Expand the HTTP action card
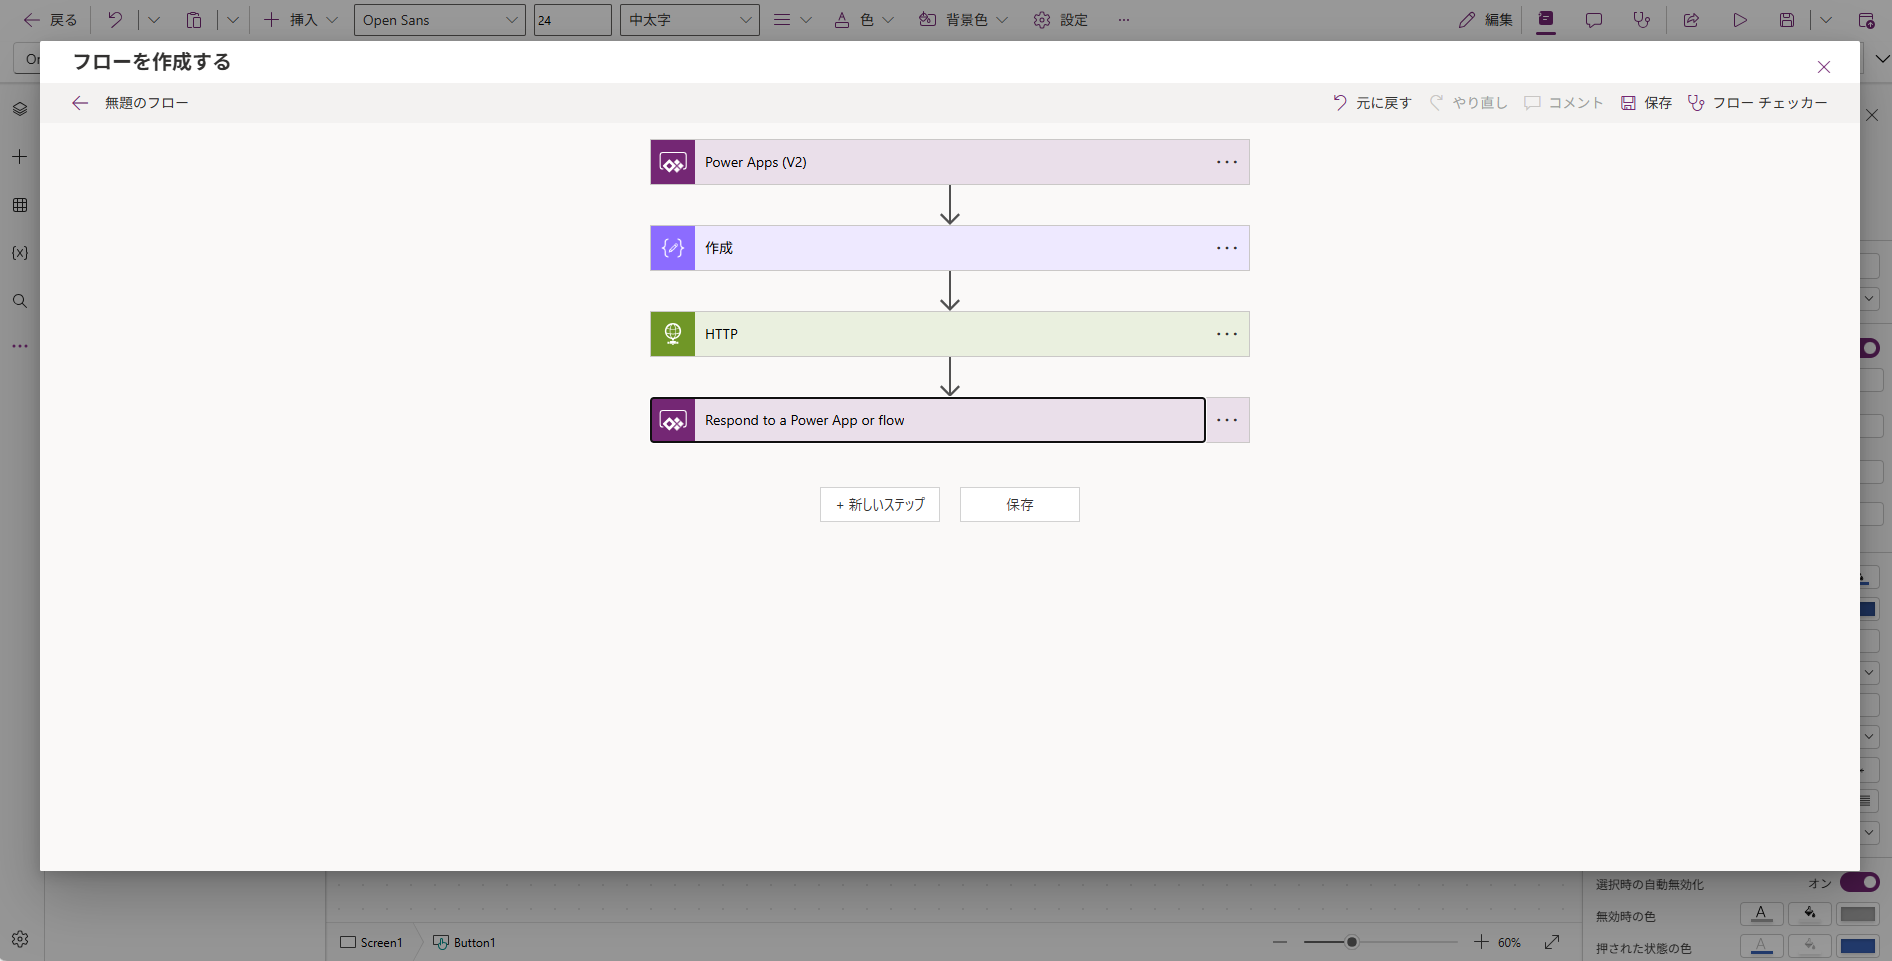The height and width of the screenshot is (961, 1892). 950,334
